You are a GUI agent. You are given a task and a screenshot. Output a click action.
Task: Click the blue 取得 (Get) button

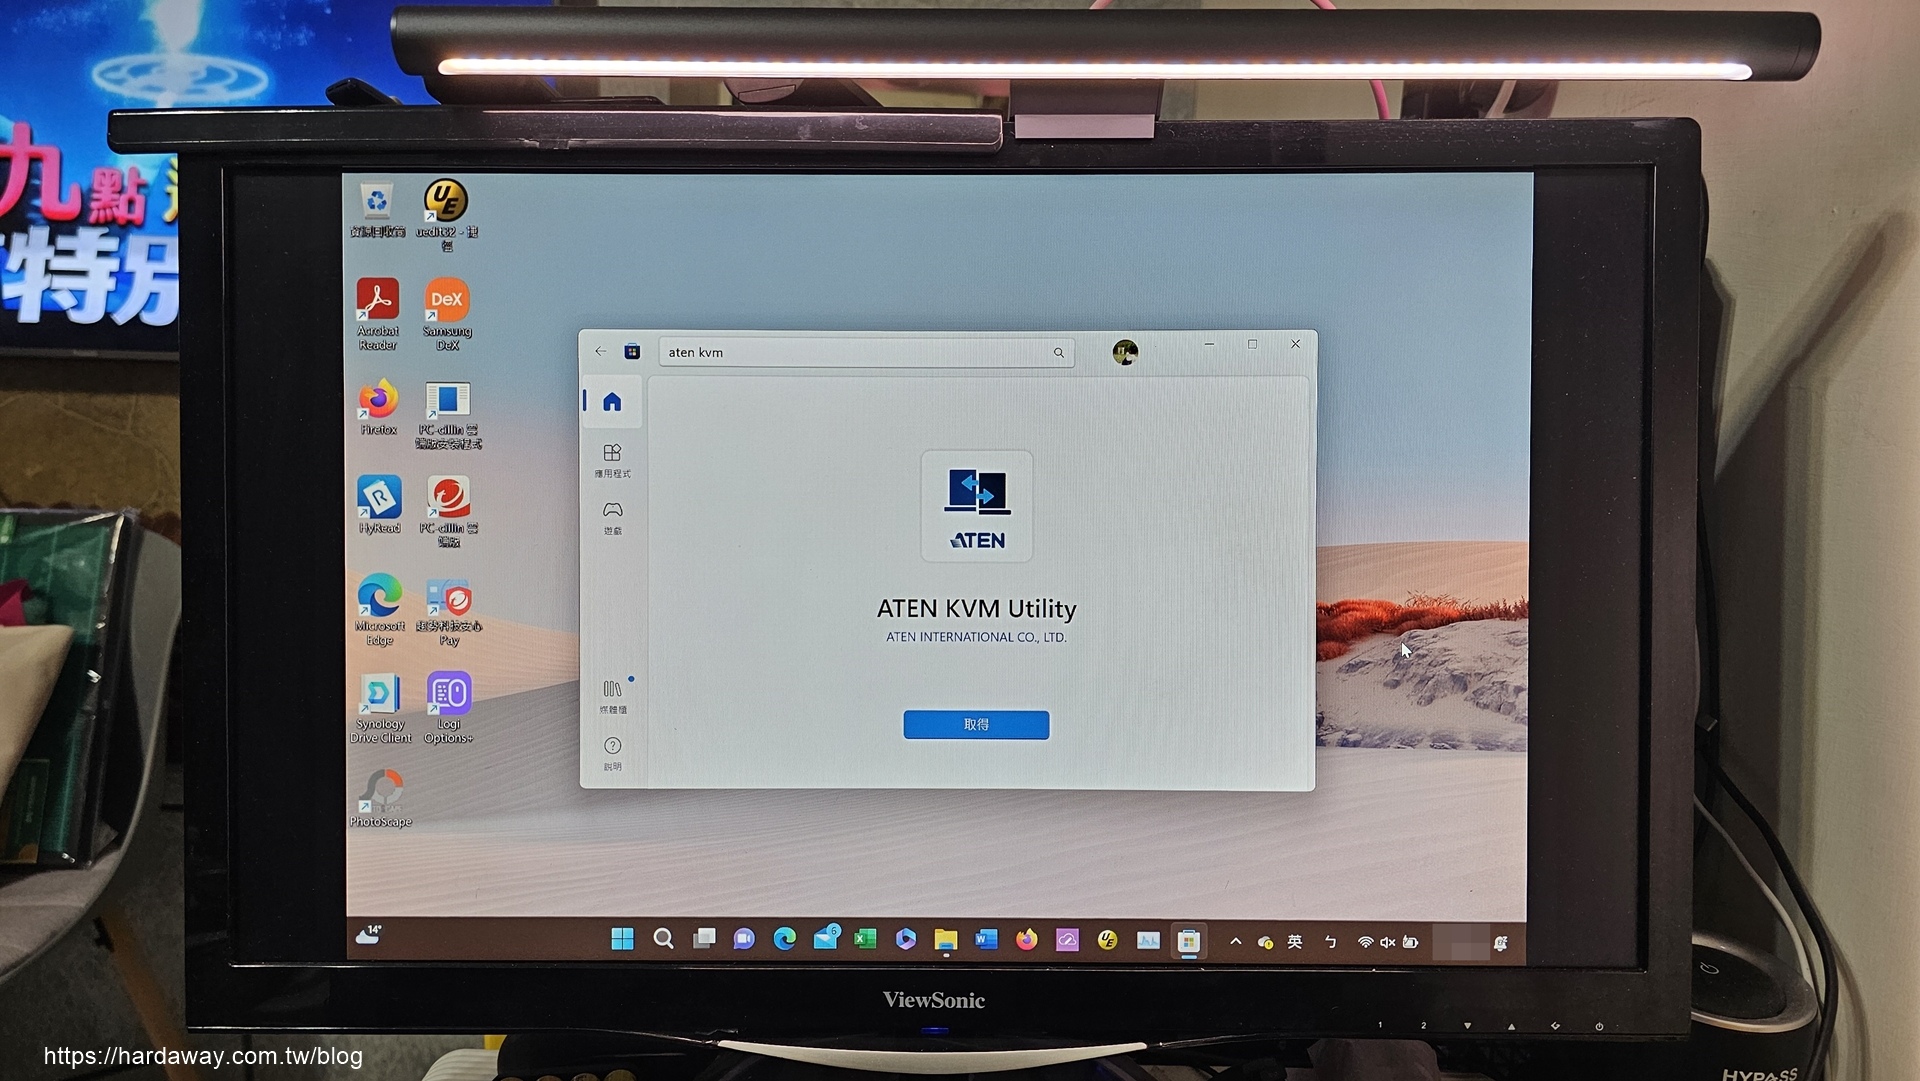(x=976, y=725)
